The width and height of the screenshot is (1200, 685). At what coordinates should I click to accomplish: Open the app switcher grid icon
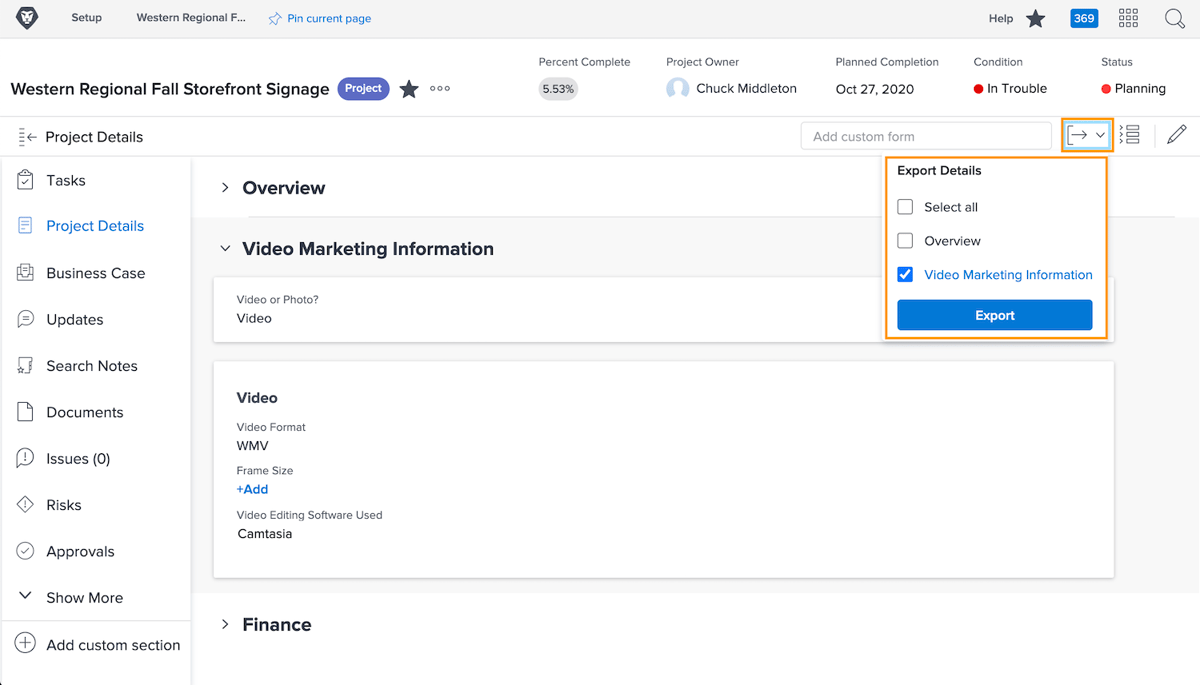(x=1128, y=18)
